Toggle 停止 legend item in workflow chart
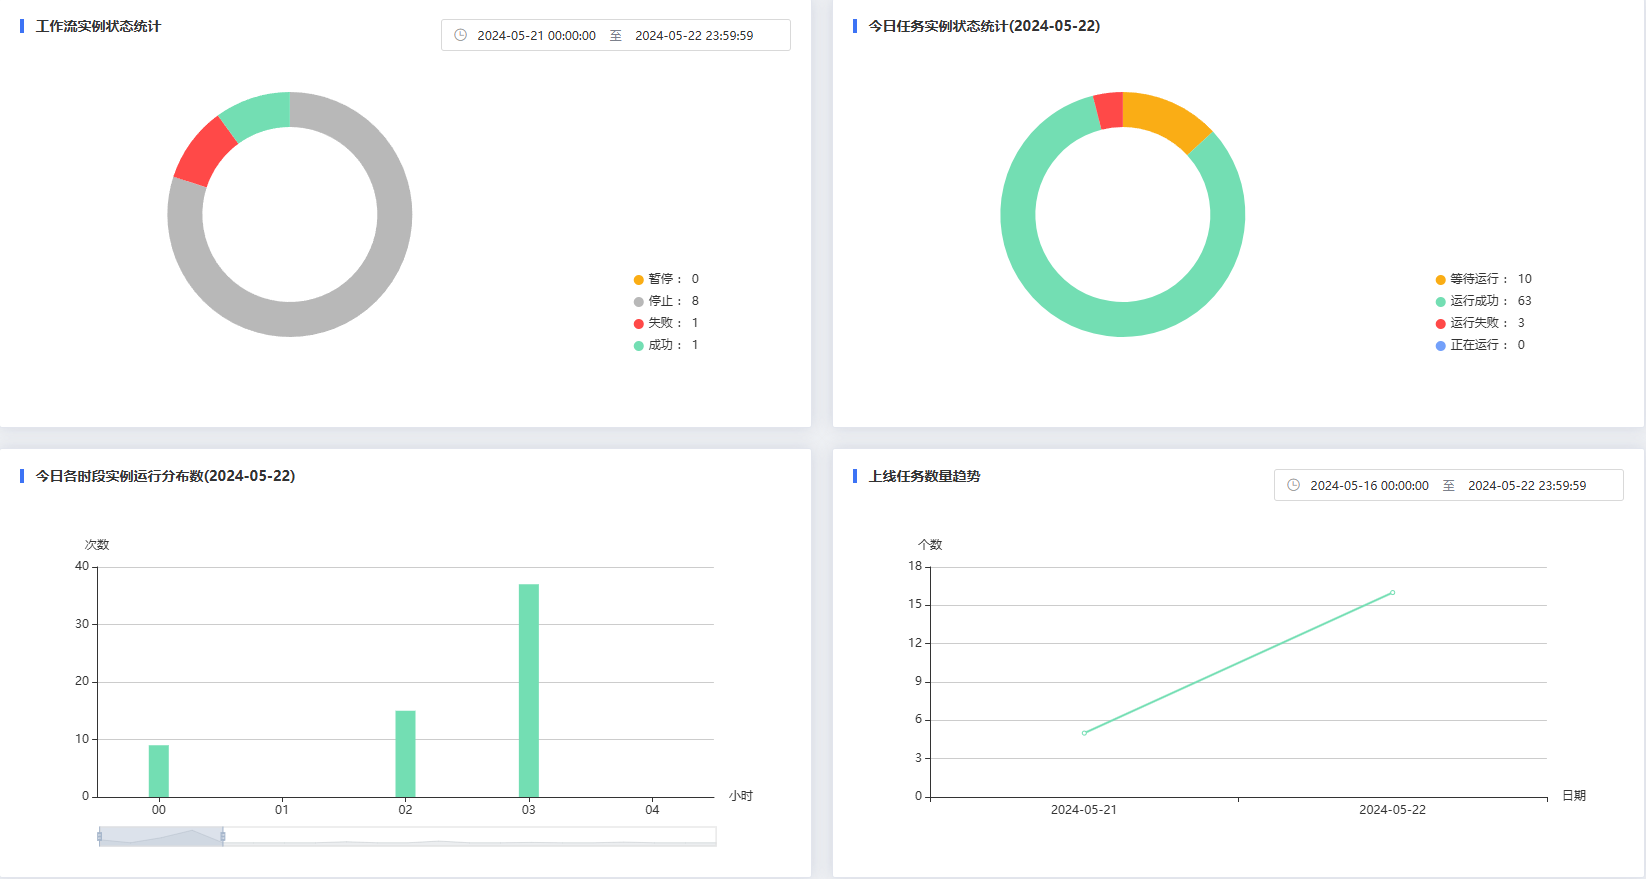Image resolution: width=1646 pixels, height=879 pixels. click(666, 301)
